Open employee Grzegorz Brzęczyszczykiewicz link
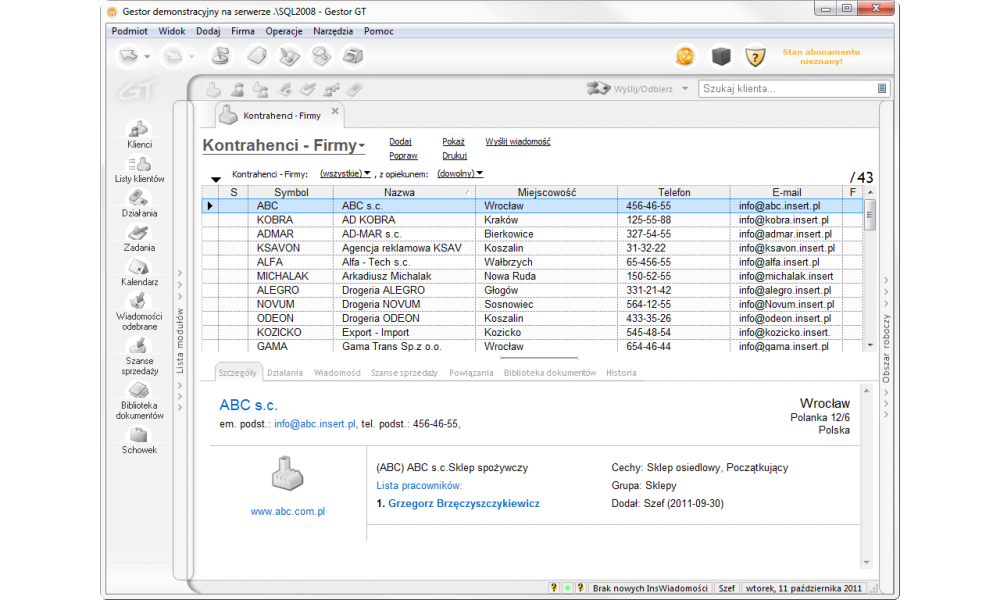 [x=464, y=504]
